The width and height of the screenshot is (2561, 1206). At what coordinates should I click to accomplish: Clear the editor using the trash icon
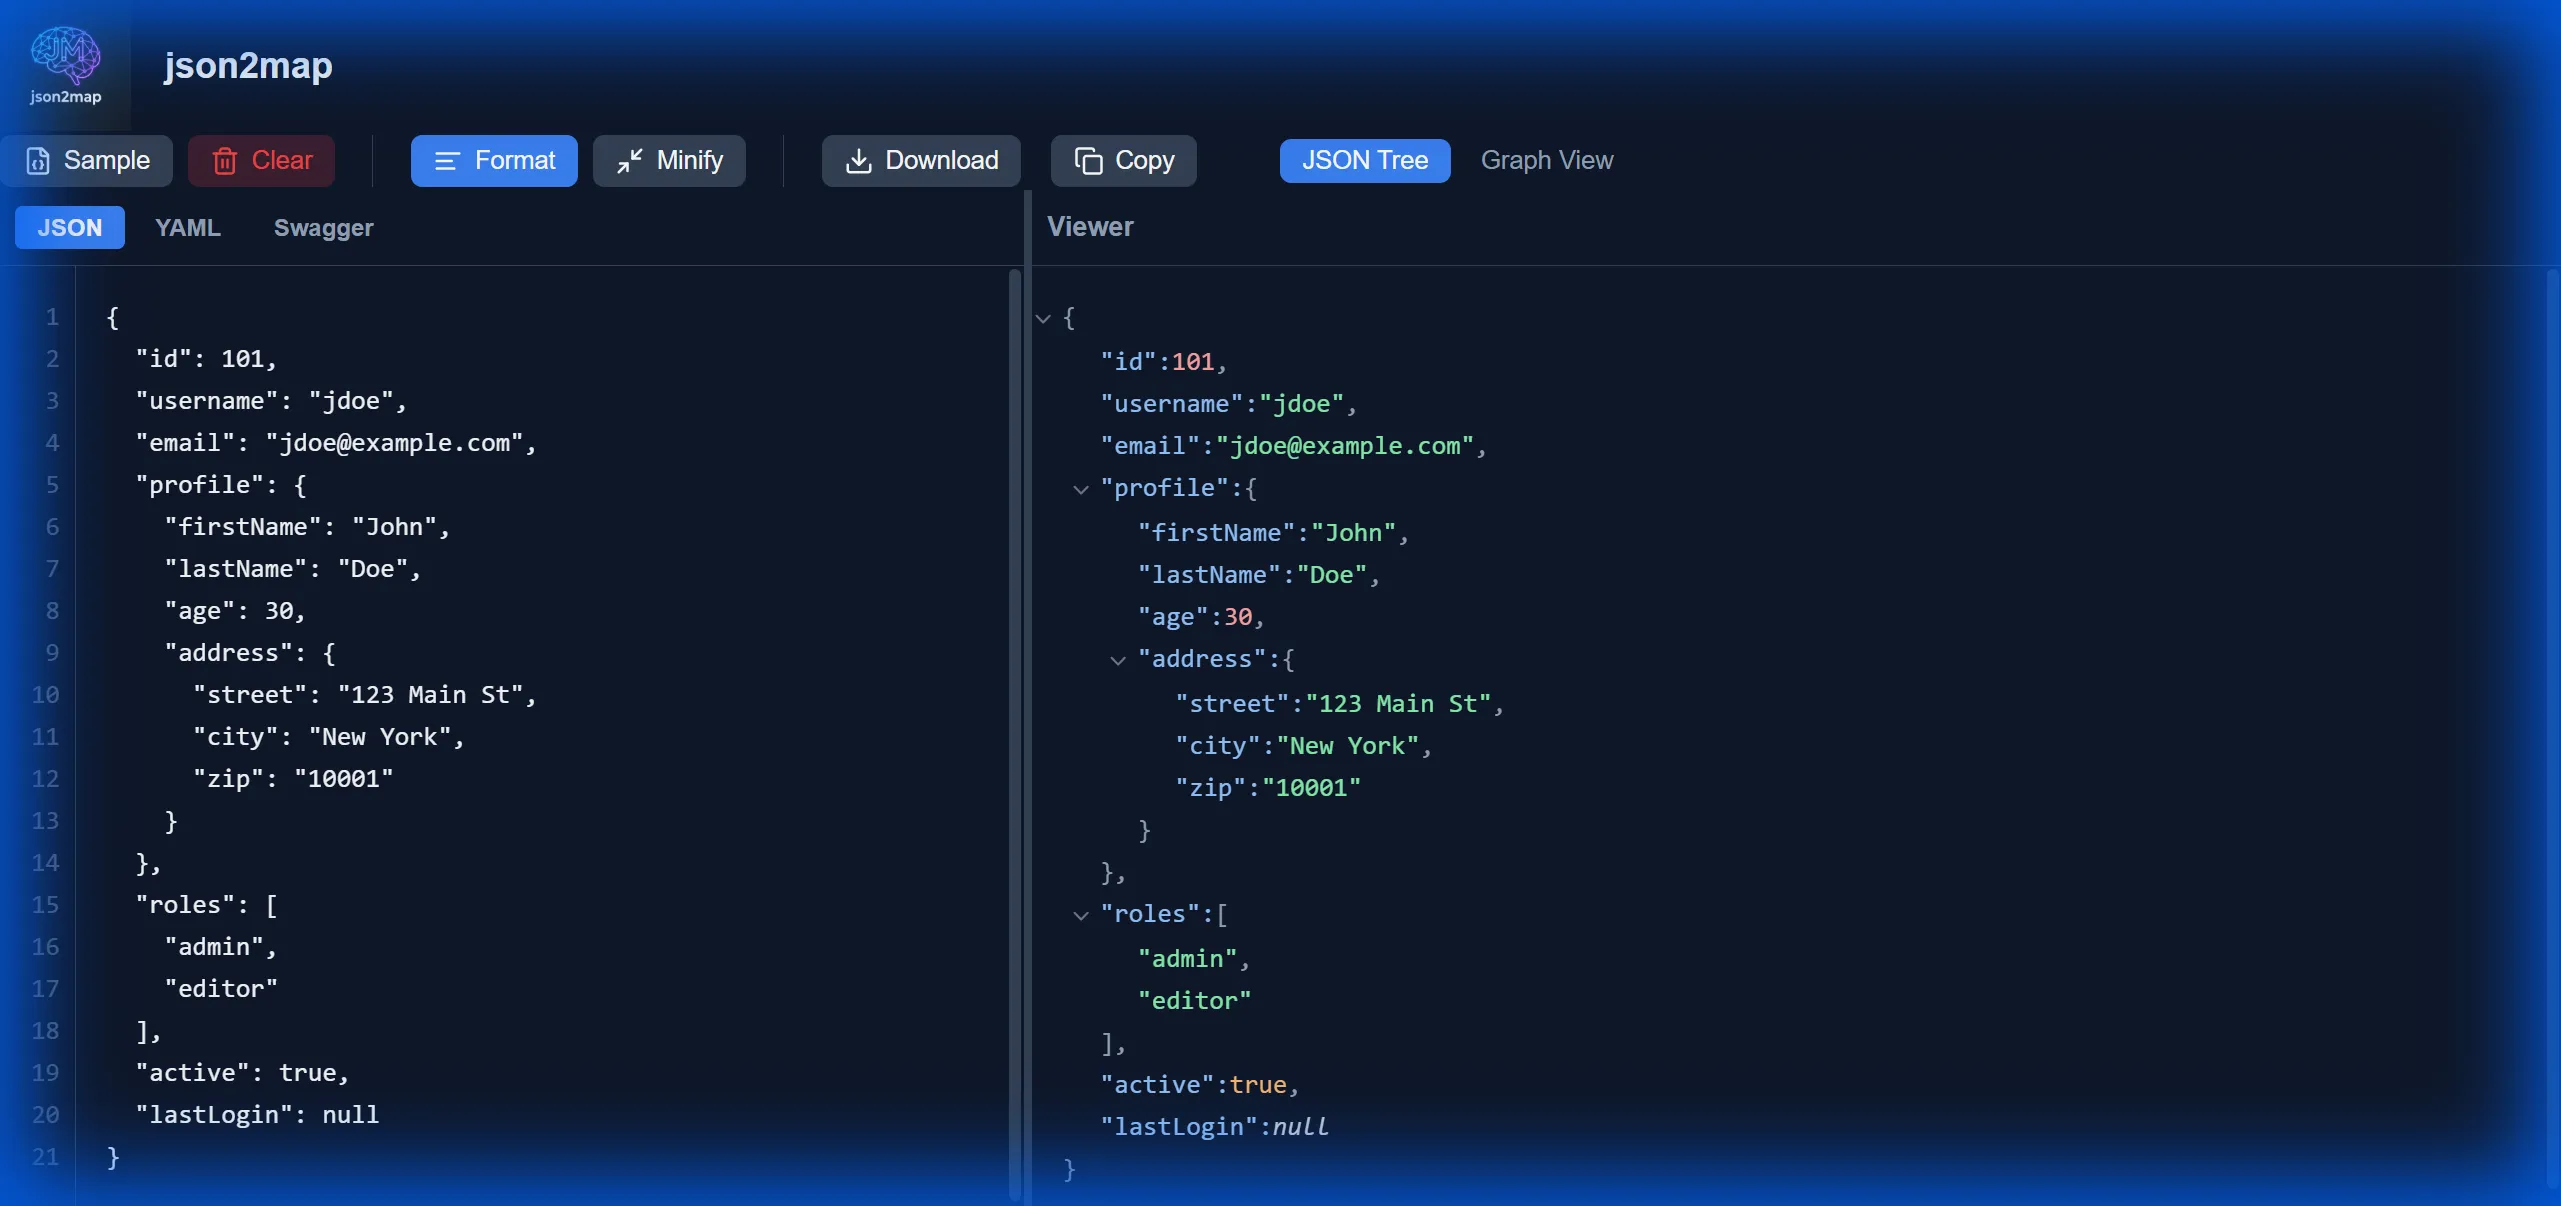[x=224, y=160]
